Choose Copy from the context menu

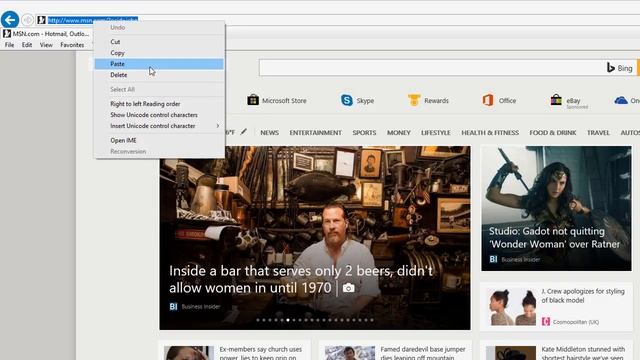click(x=159, y=53)
